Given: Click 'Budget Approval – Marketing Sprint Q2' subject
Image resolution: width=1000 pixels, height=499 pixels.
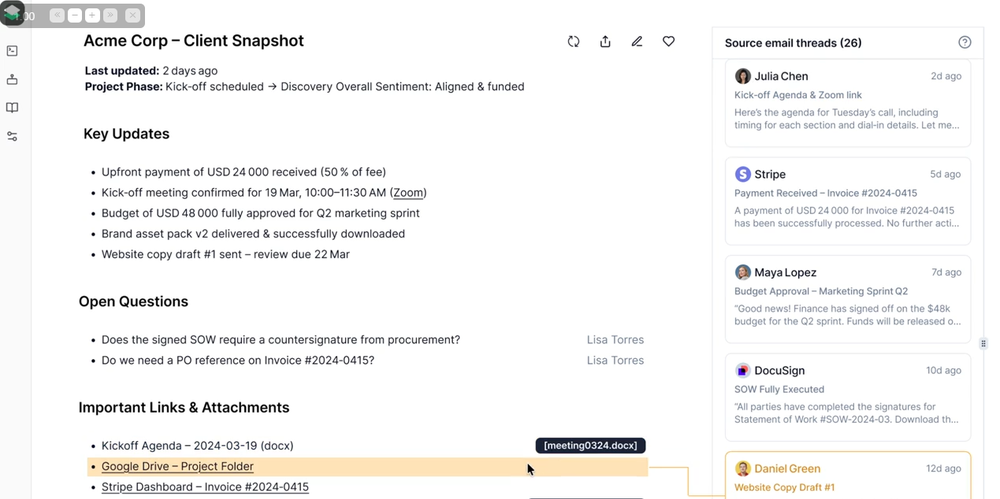Looking at the screenshot, I should coord(821,291).
